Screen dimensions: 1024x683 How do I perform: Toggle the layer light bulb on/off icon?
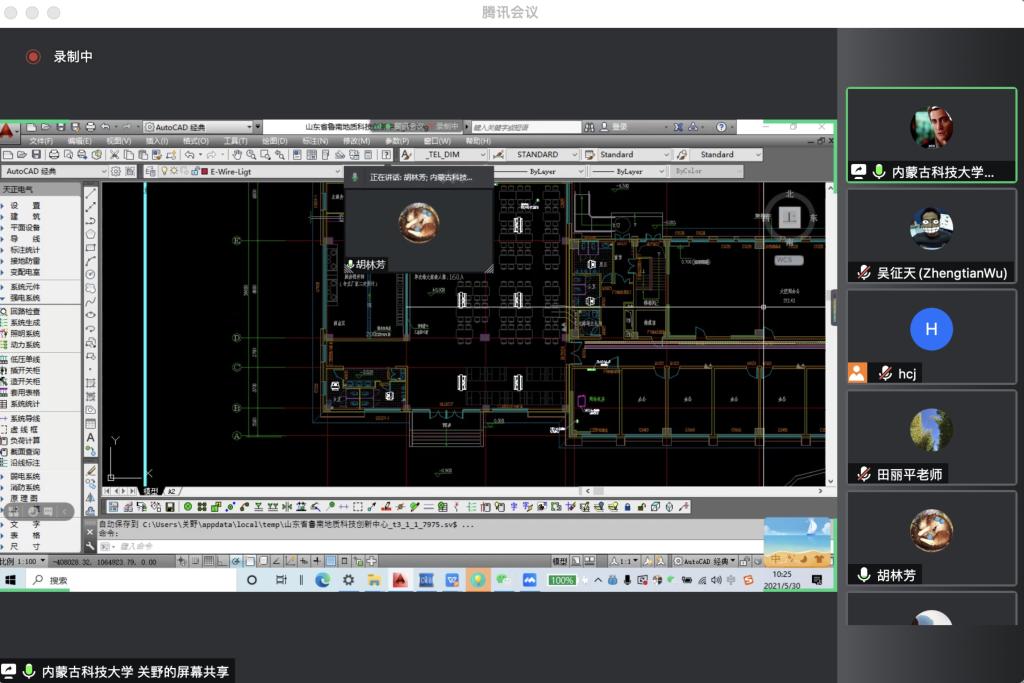tap(164, 171)
